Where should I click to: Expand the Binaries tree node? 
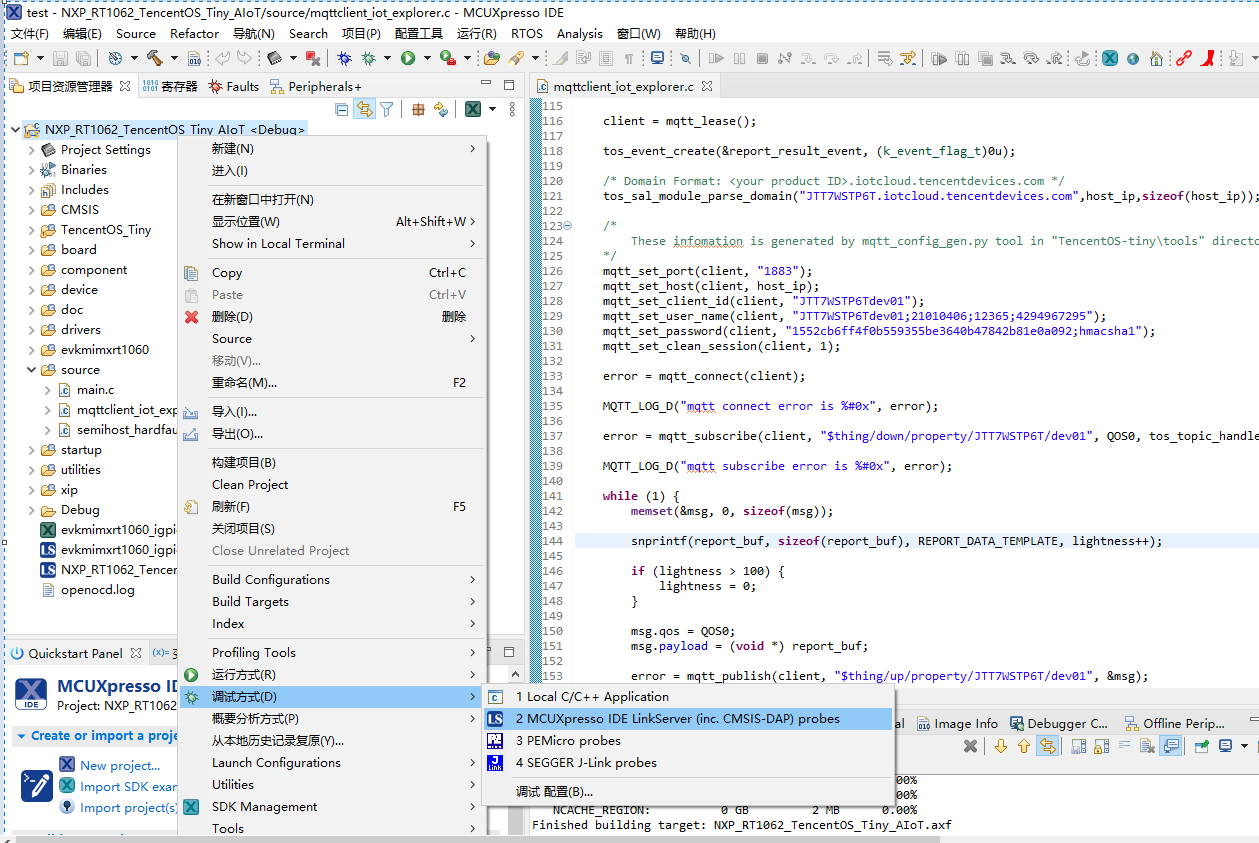tap(32, 170)
